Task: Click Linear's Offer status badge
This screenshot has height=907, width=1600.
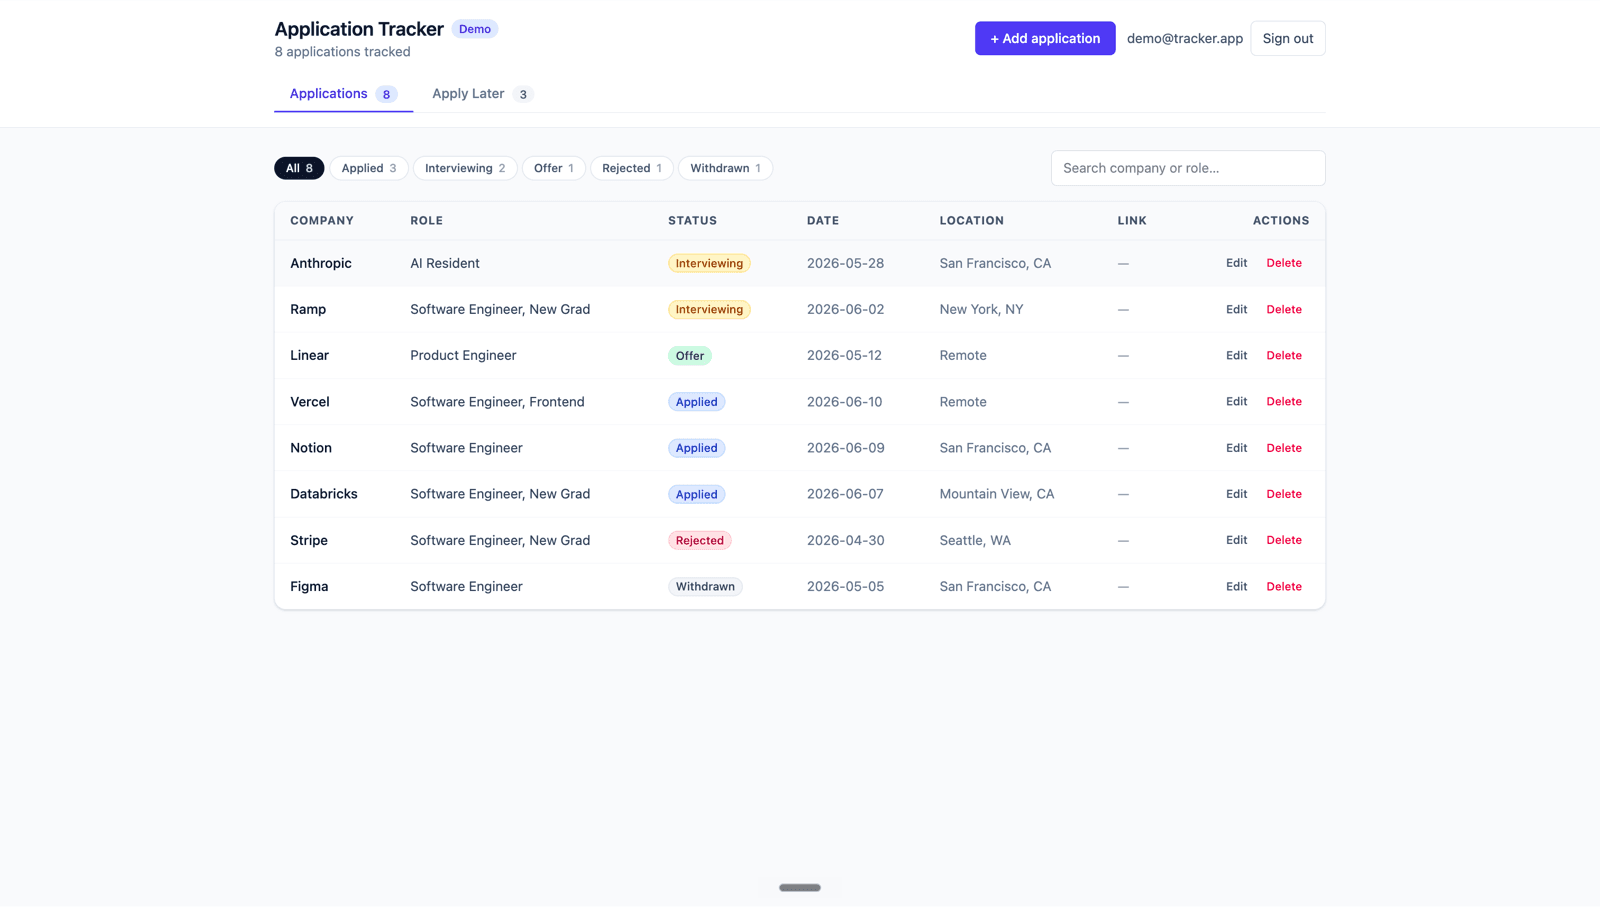Action: point(690,355)
